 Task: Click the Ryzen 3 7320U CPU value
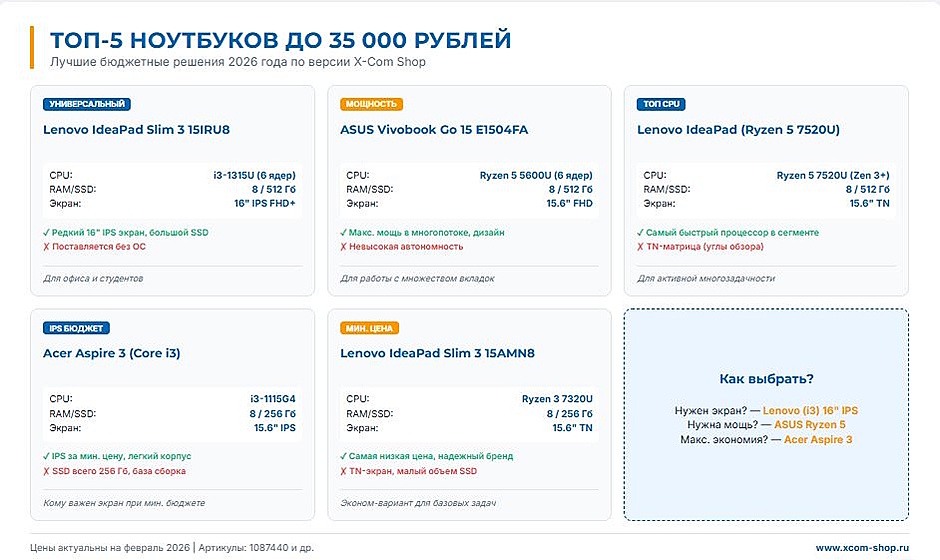557,399
